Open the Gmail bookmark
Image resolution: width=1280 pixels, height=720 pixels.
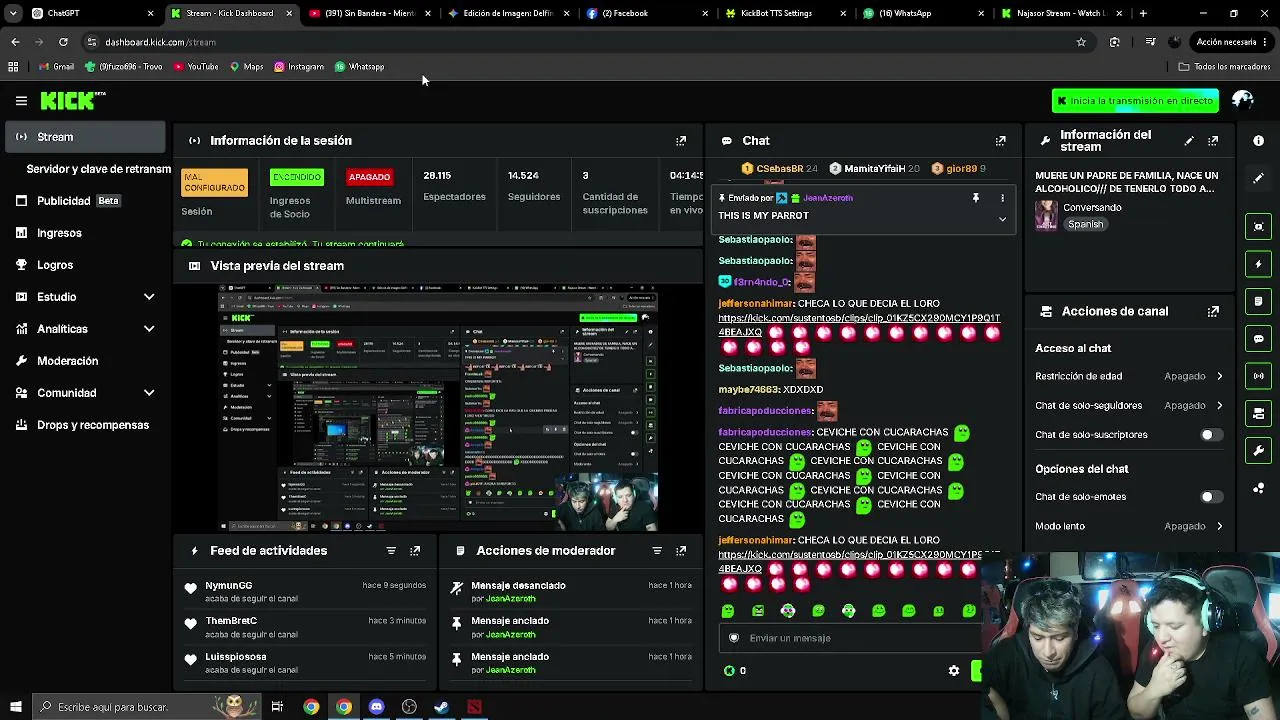click(x=57, y=67)
